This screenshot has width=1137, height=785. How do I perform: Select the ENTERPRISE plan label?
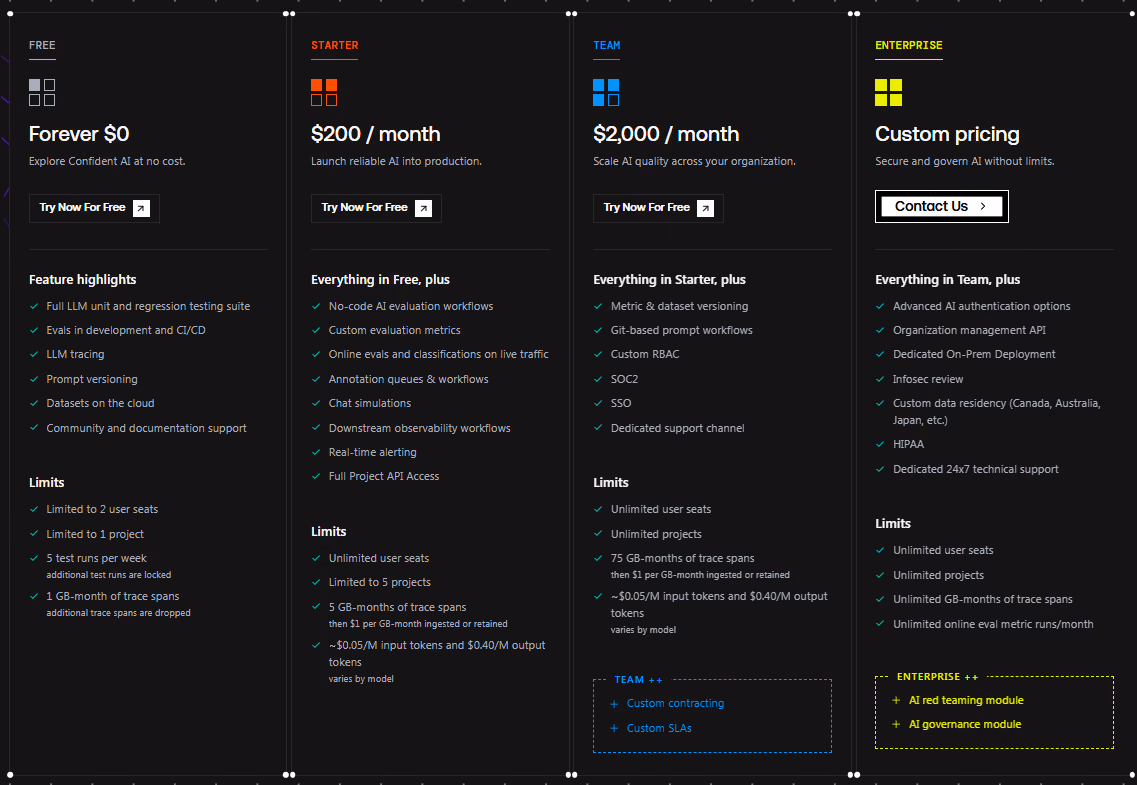pos(909,45)
